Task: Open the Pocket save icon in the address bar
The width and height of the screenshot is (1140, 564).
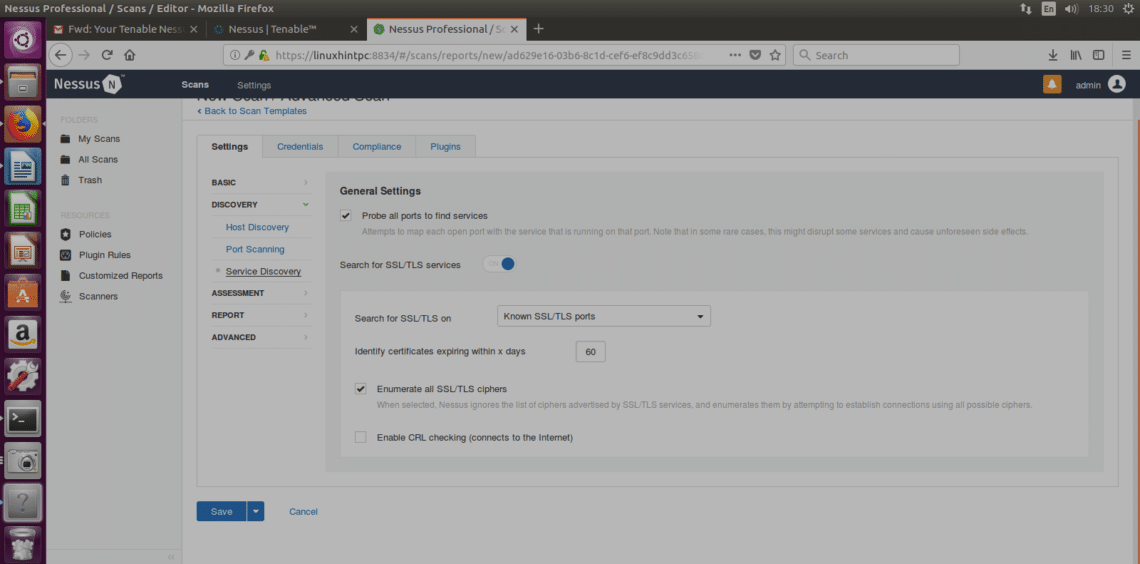Action: (x=755, y=55)
